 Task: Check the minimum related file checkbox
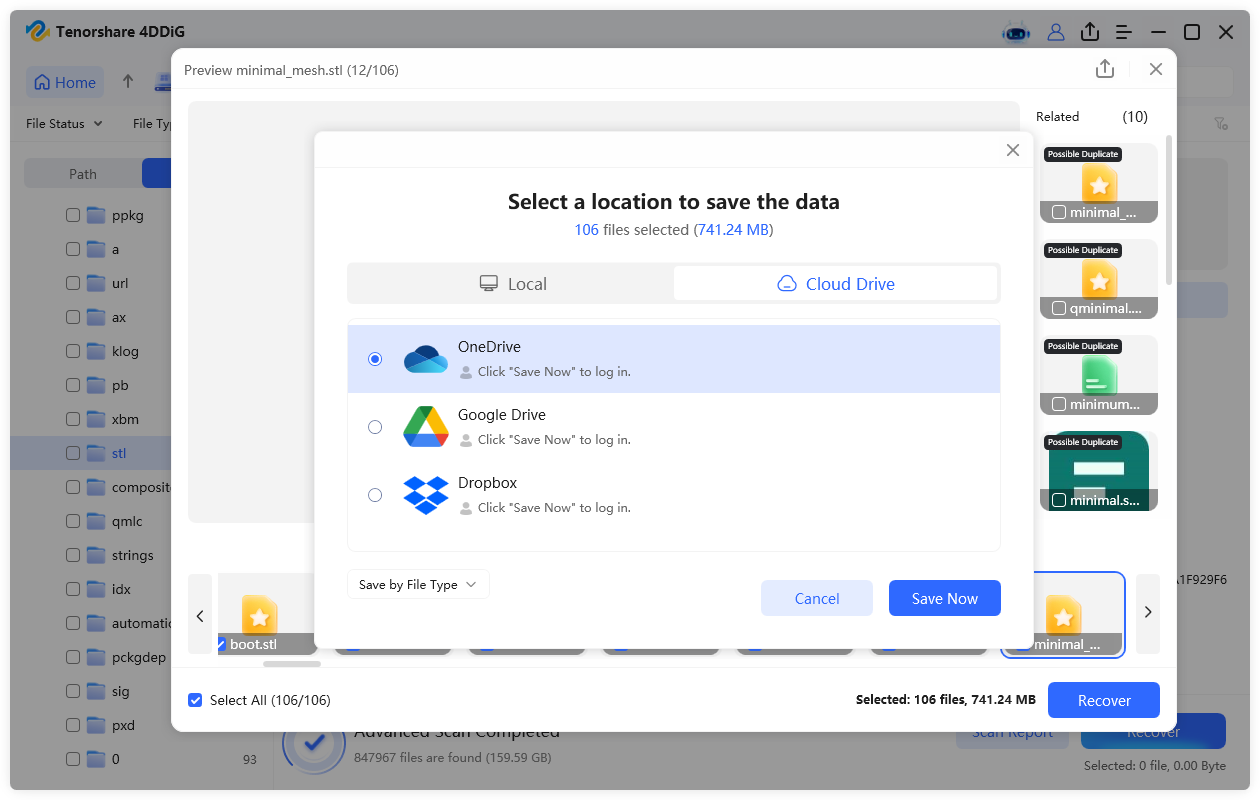tap(1059, 404)
